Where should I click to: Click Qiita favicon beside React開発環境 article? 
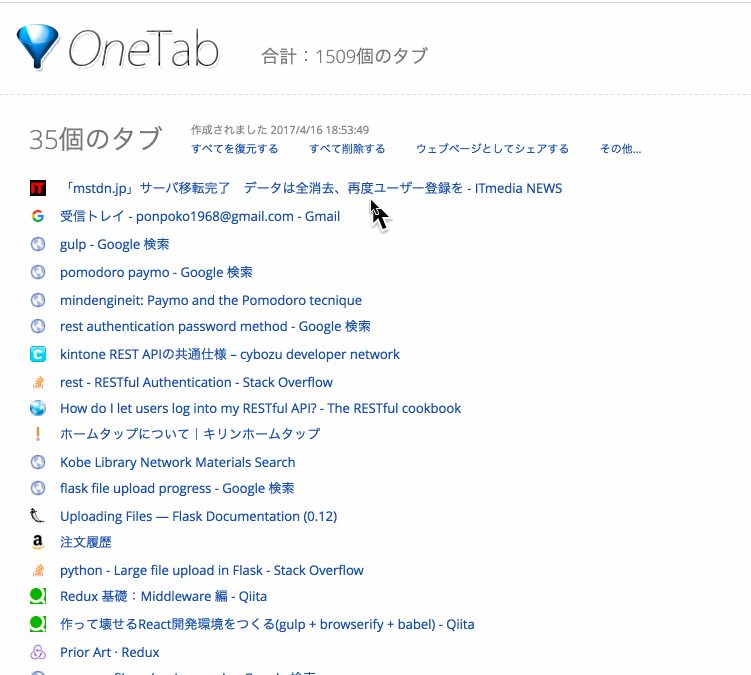tap(38, 624)
